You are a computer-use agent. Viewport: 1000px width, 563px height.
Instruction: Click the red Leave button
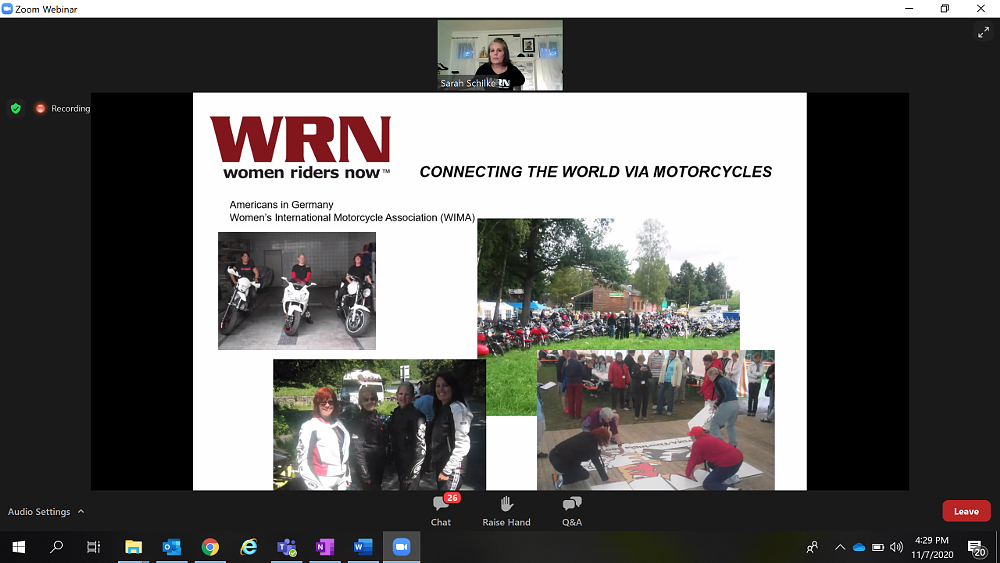pyautogui.click(x=966, y=511)
